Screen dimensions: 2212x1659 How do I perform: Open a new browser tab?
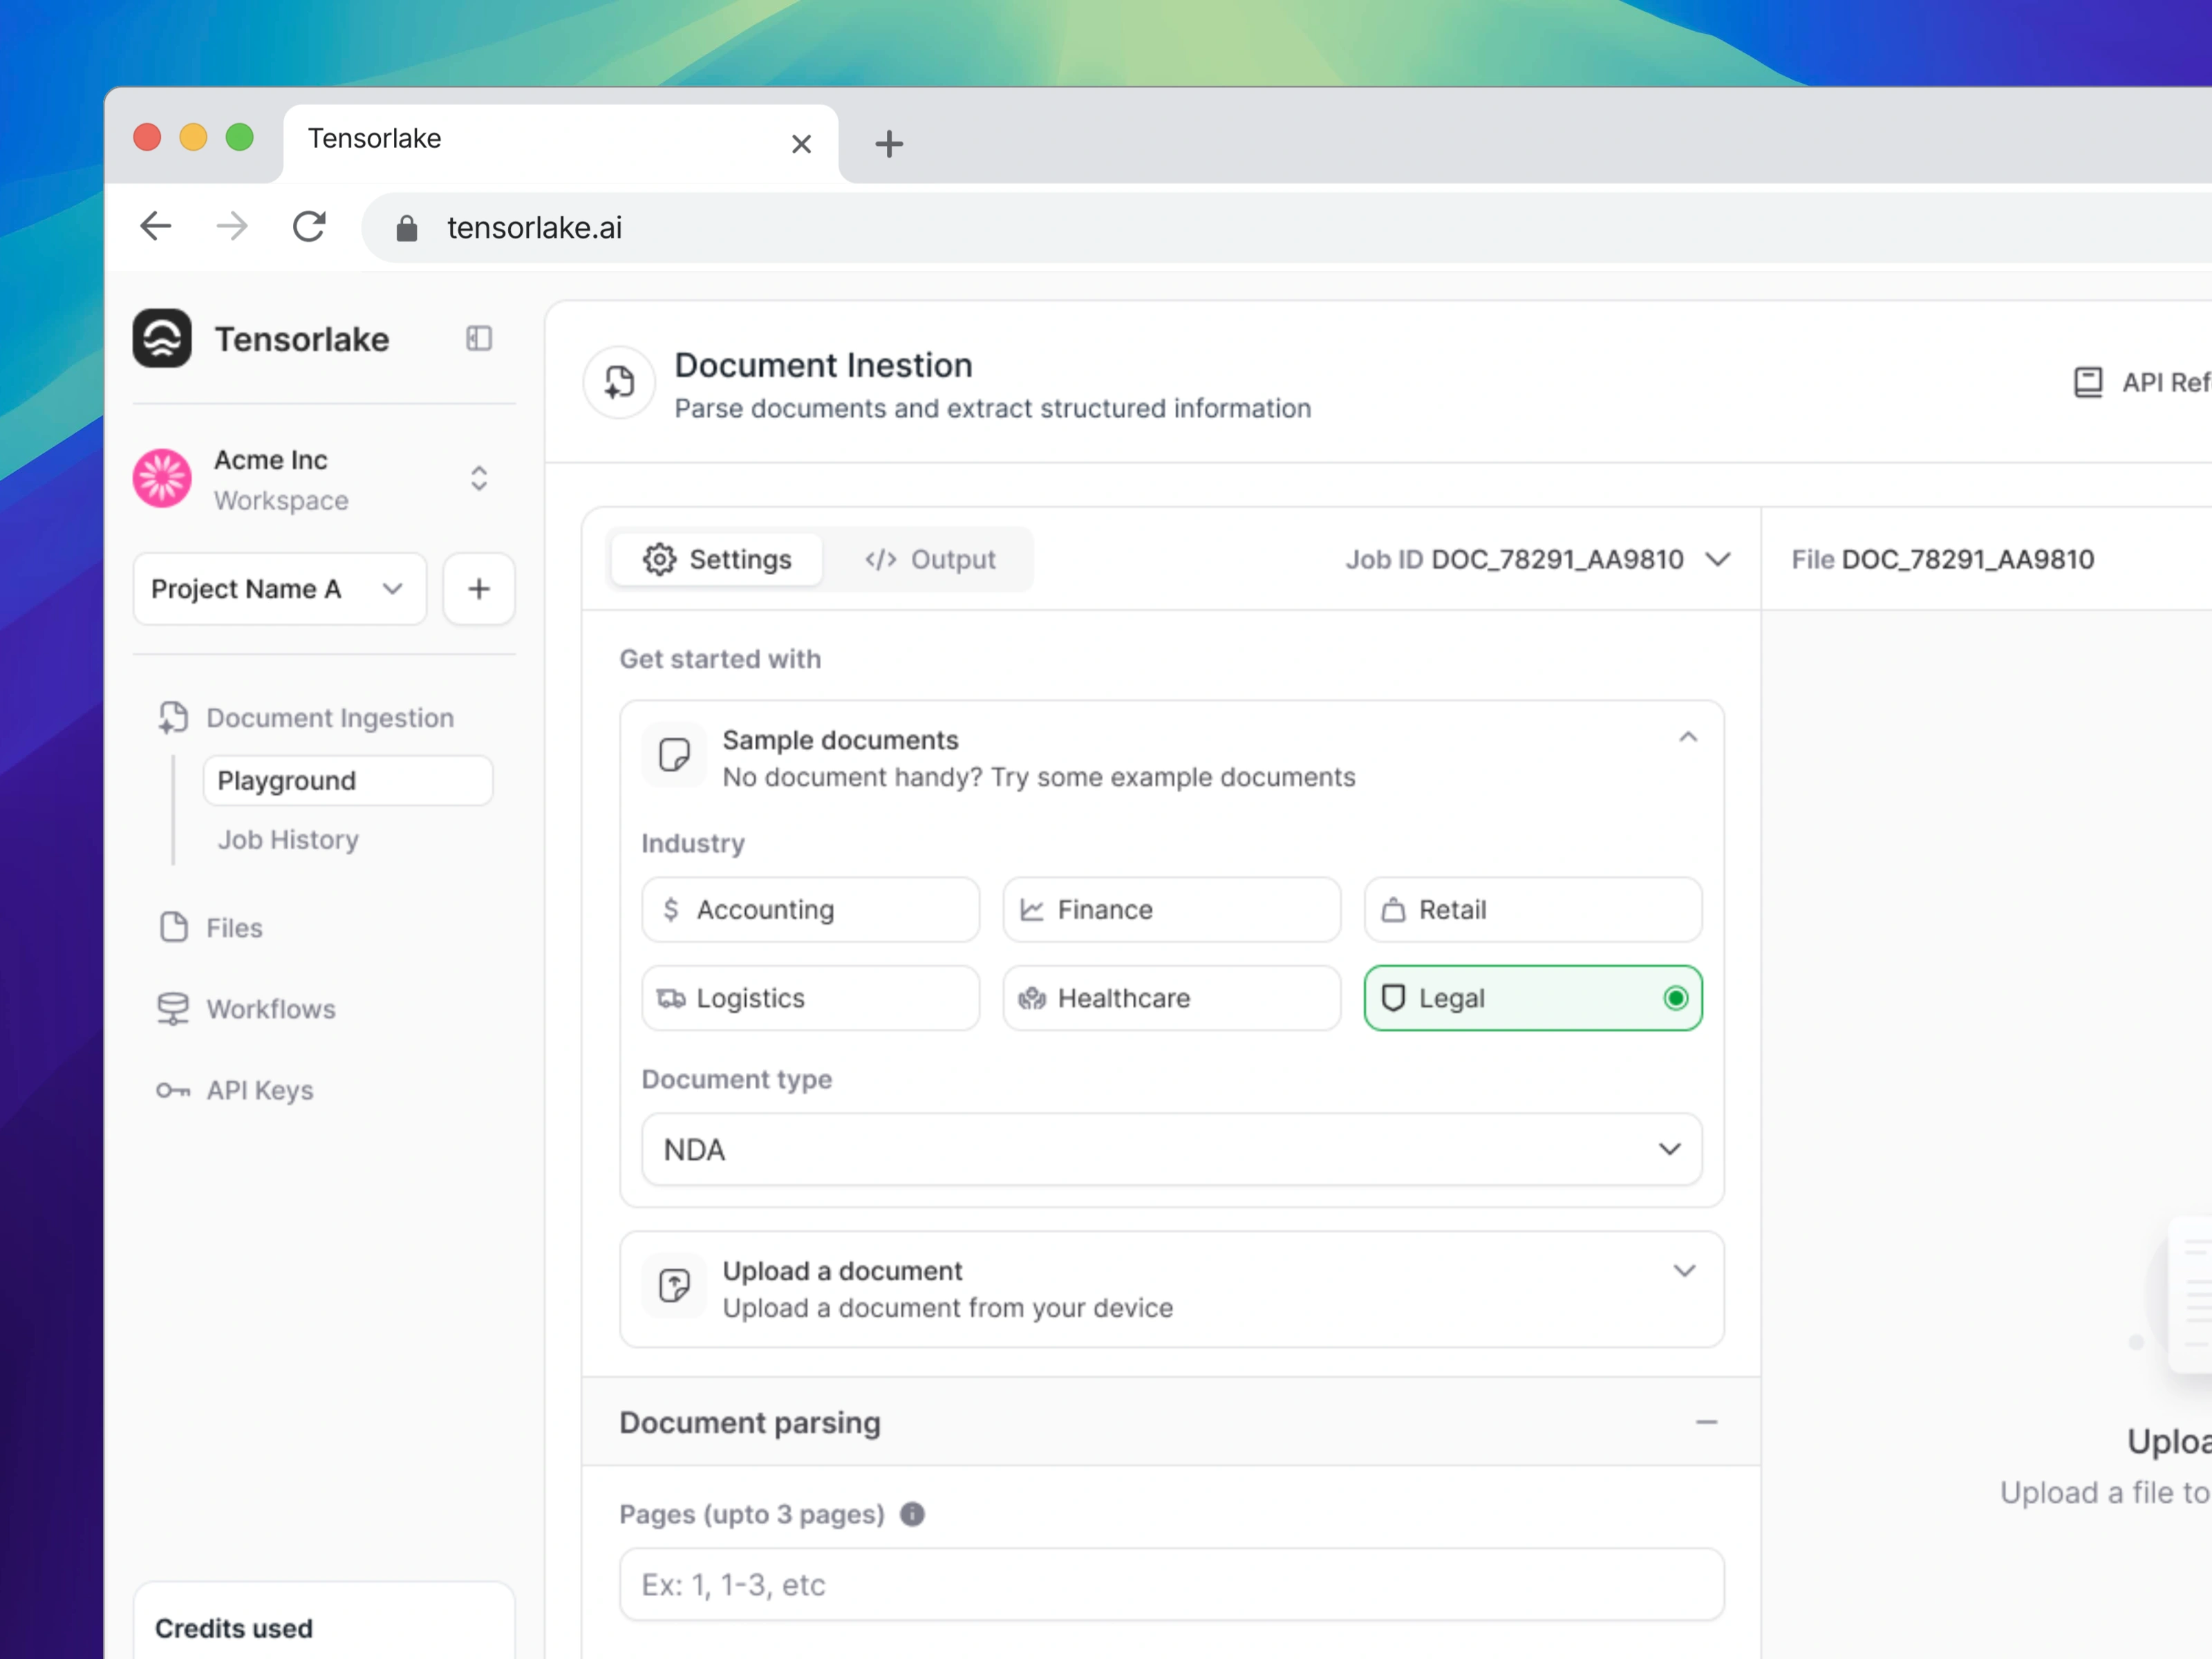888,144
